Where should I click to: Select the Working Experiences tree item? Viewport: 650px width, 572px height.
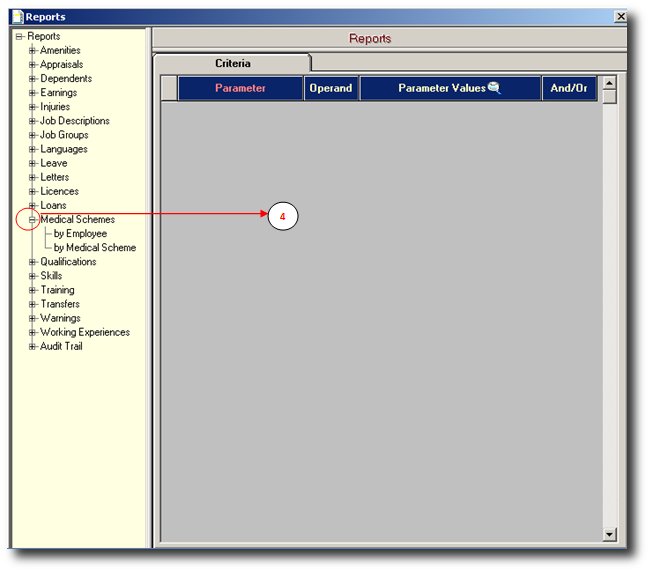[84, 333]
